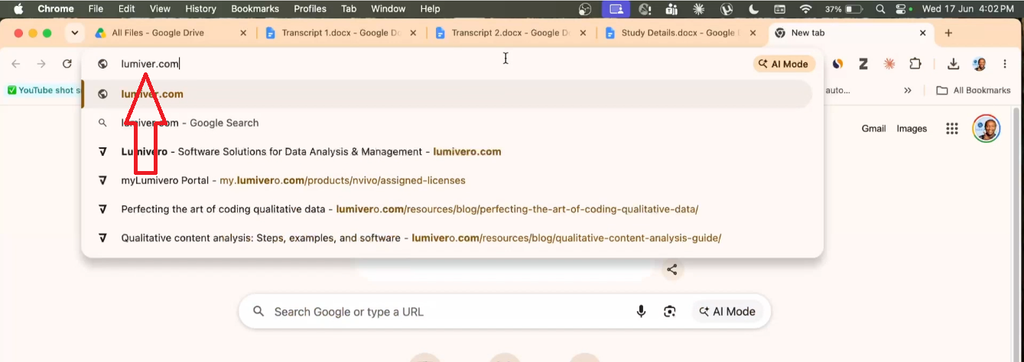This screenshot has width=1024, height=362.
Task: Show hidden bookmarks with double chevron
Action: tap(908, 90)
